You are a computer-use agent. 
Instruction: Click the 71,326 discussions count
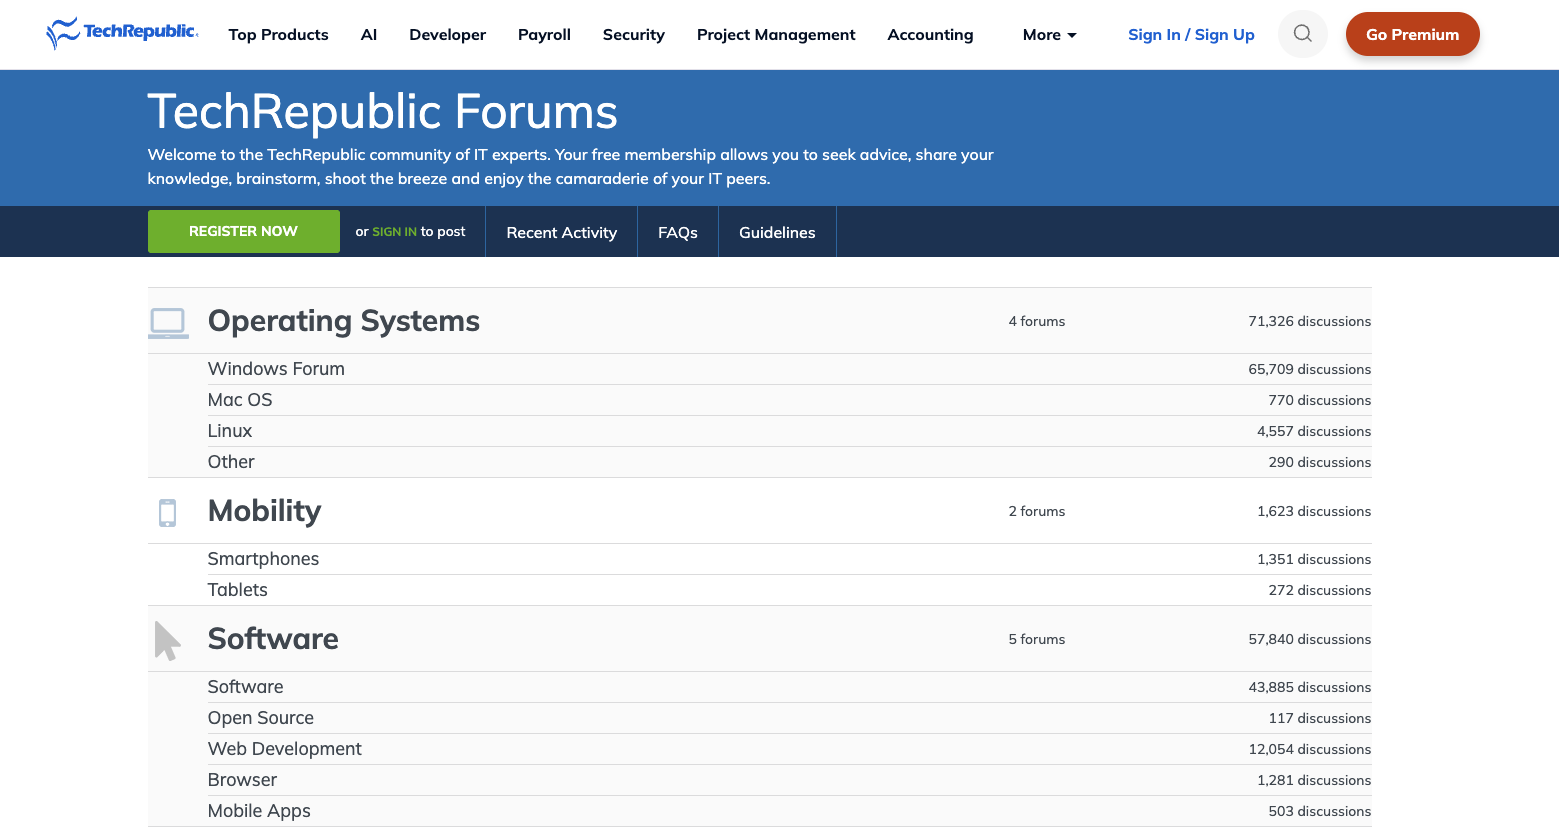(x=1309, y=321)
